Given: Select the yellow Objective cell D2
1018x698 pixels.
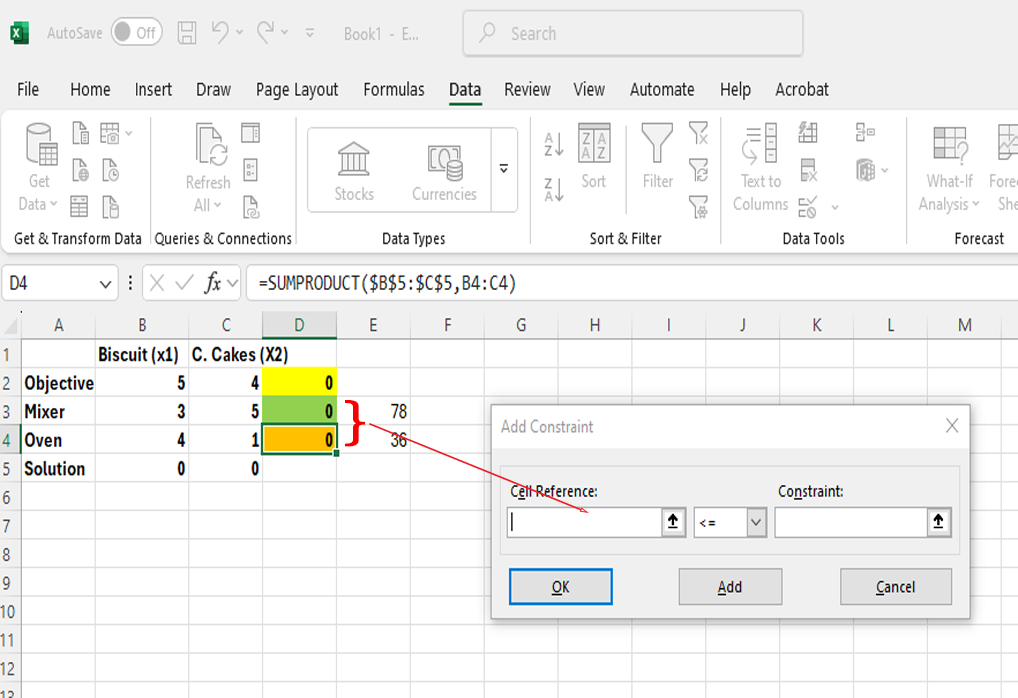Looking at the screenshot, I should tap(299, 383).
